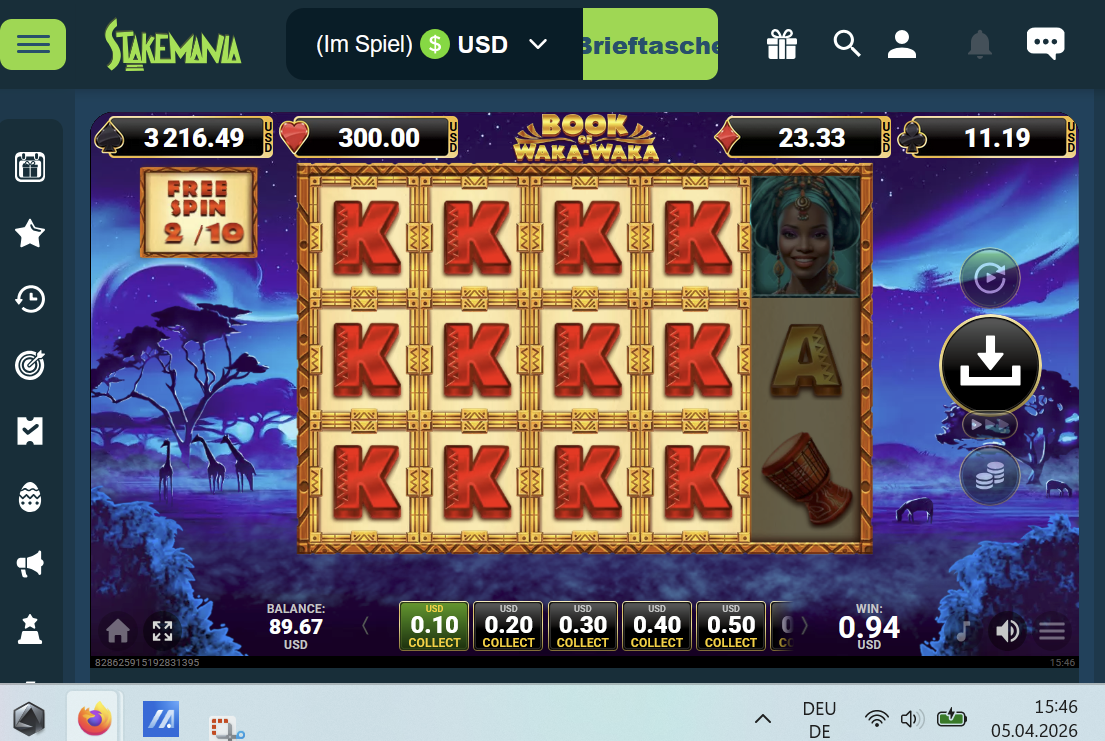Toggle the game sound speaker
1105x741 pixels.
pos(1008,630)
